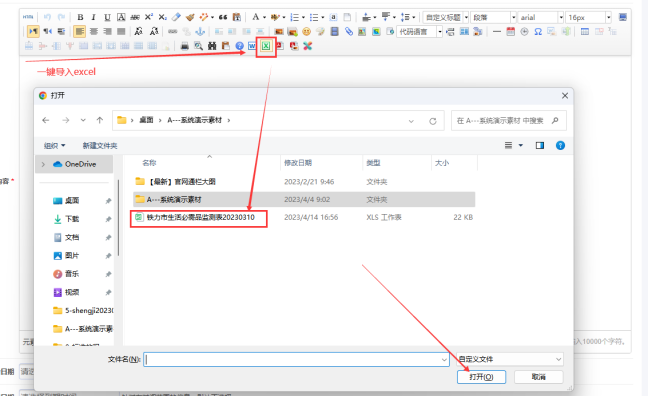Toggle bold formatting
This screenshot has height=396, width=648.
pos(80,17)
